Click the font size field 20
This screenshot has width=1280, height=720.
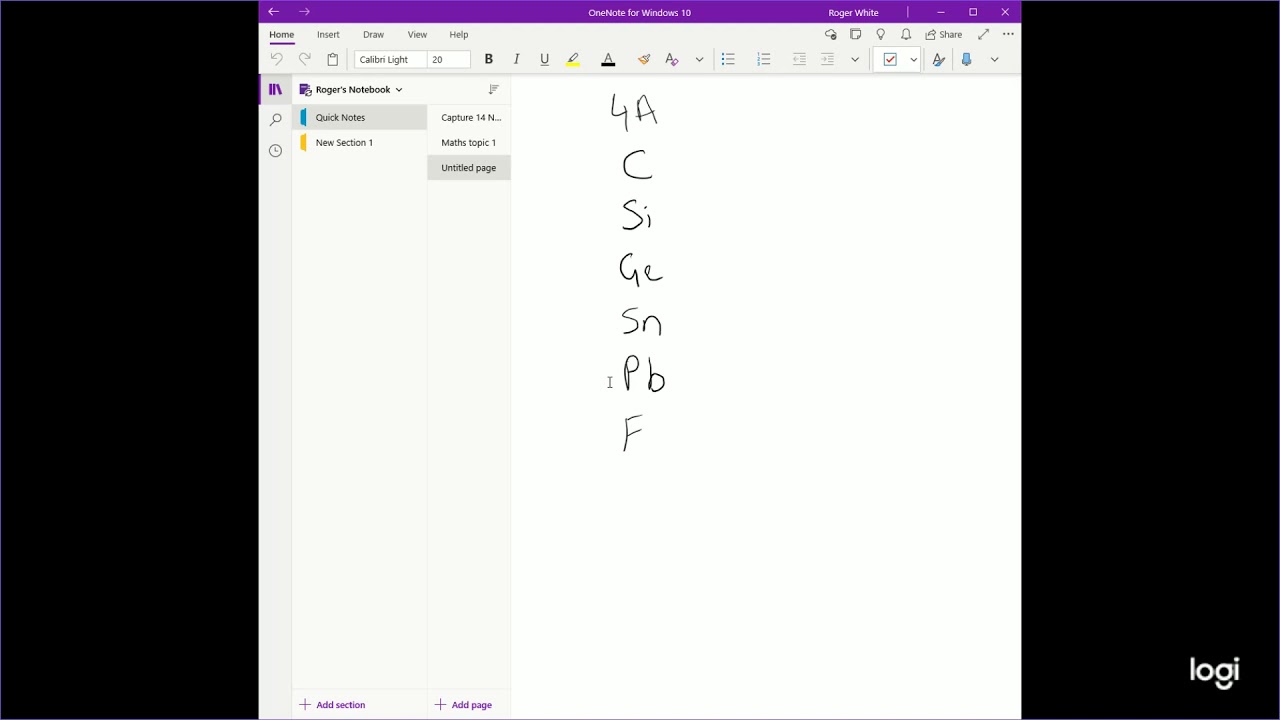pyautogui.click(x=449, y=60)
